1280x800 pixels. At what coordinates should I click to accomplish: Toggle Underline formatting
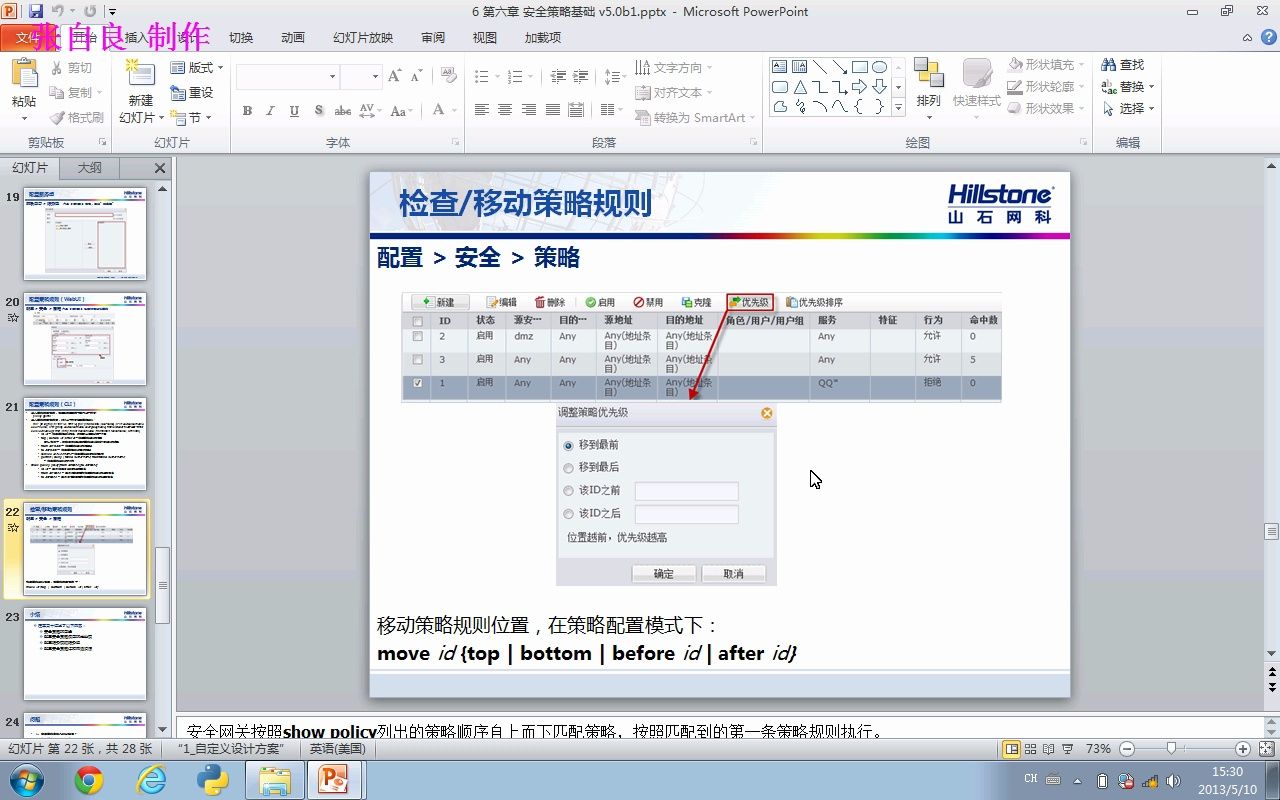(294, 111)
